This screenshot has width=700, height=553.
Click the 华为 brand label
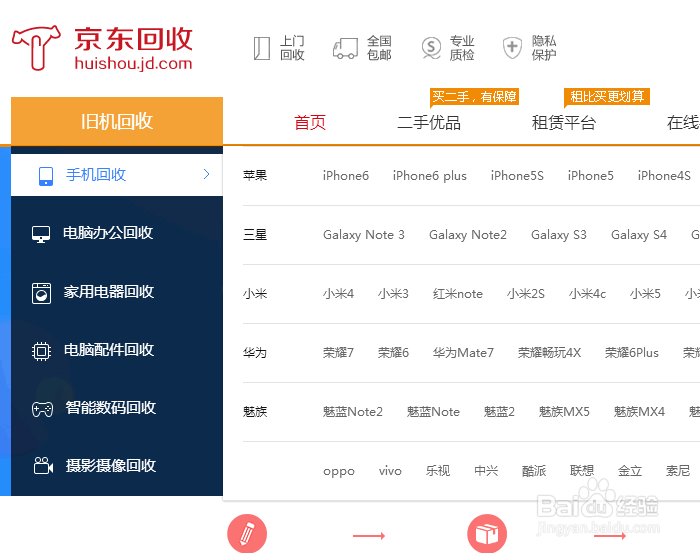[255, 353]
